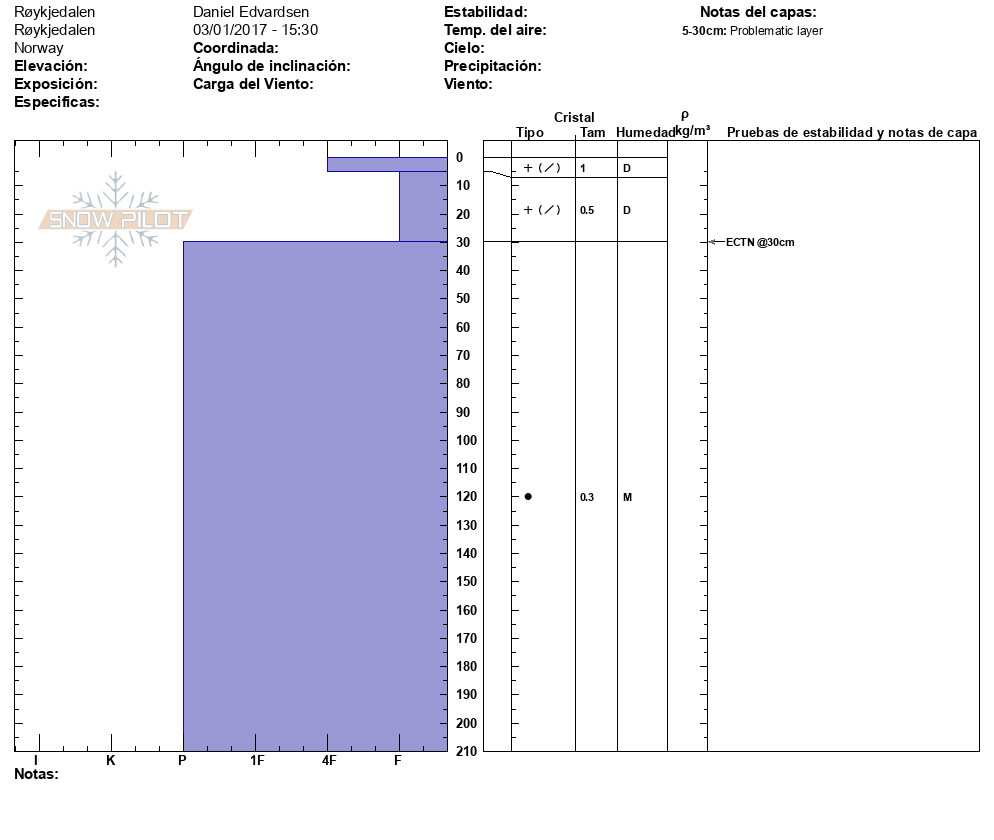
Task: Click the Estabilidad label
Action: [486, 12]
